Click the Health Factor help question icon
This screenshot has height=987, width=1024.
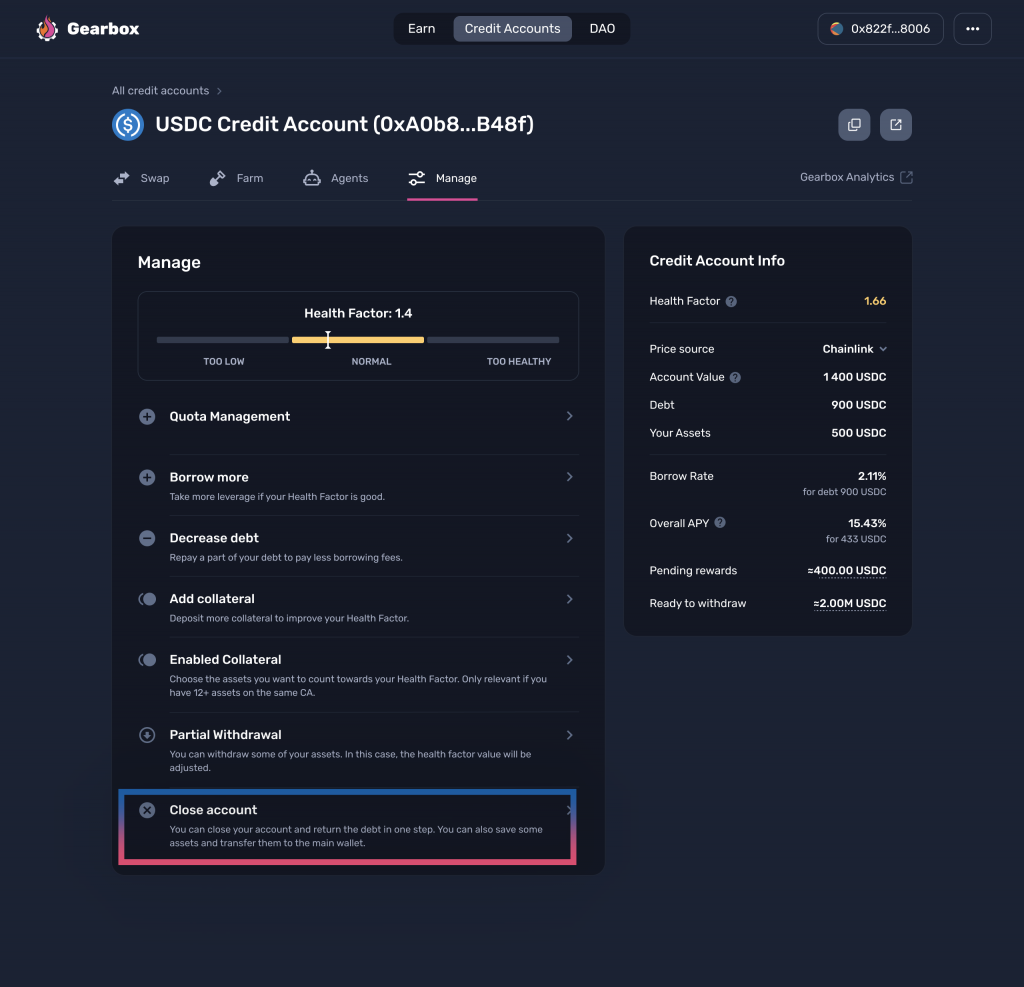[731, 301]
